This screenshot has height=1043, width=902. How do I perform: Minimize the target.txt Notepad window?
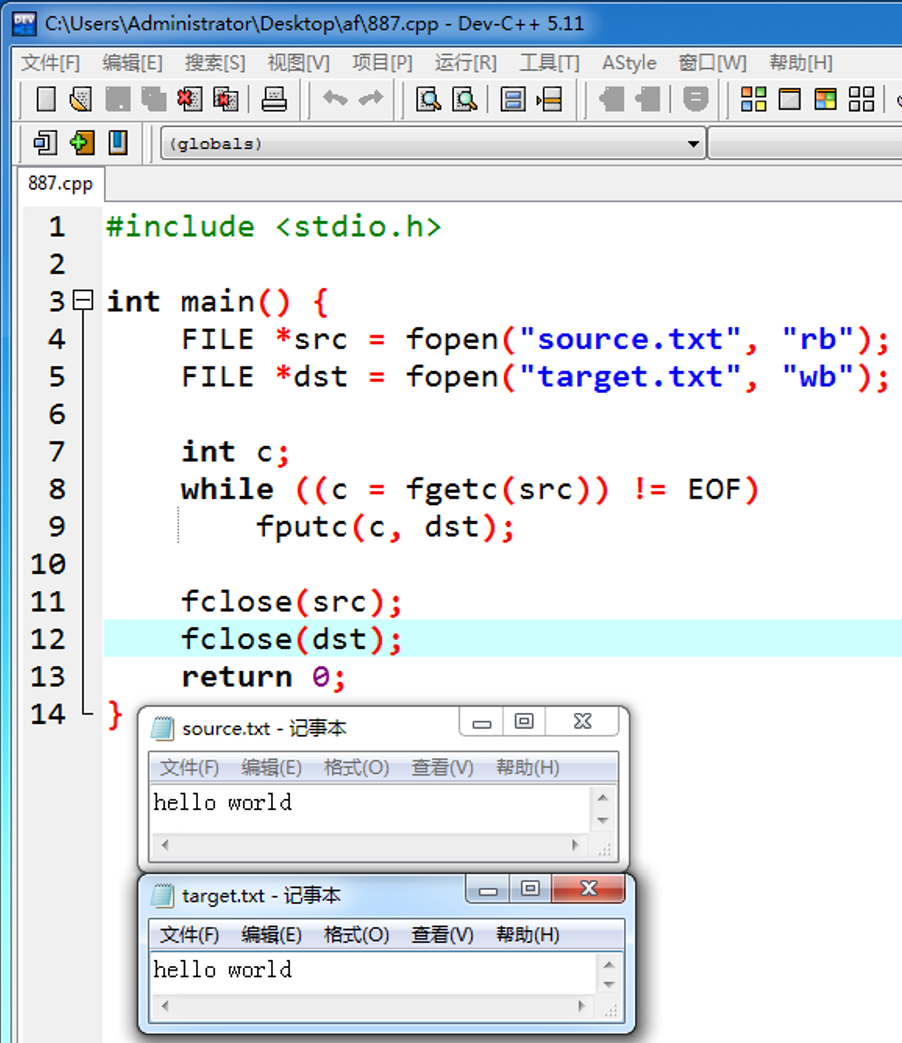coord(488,890)
